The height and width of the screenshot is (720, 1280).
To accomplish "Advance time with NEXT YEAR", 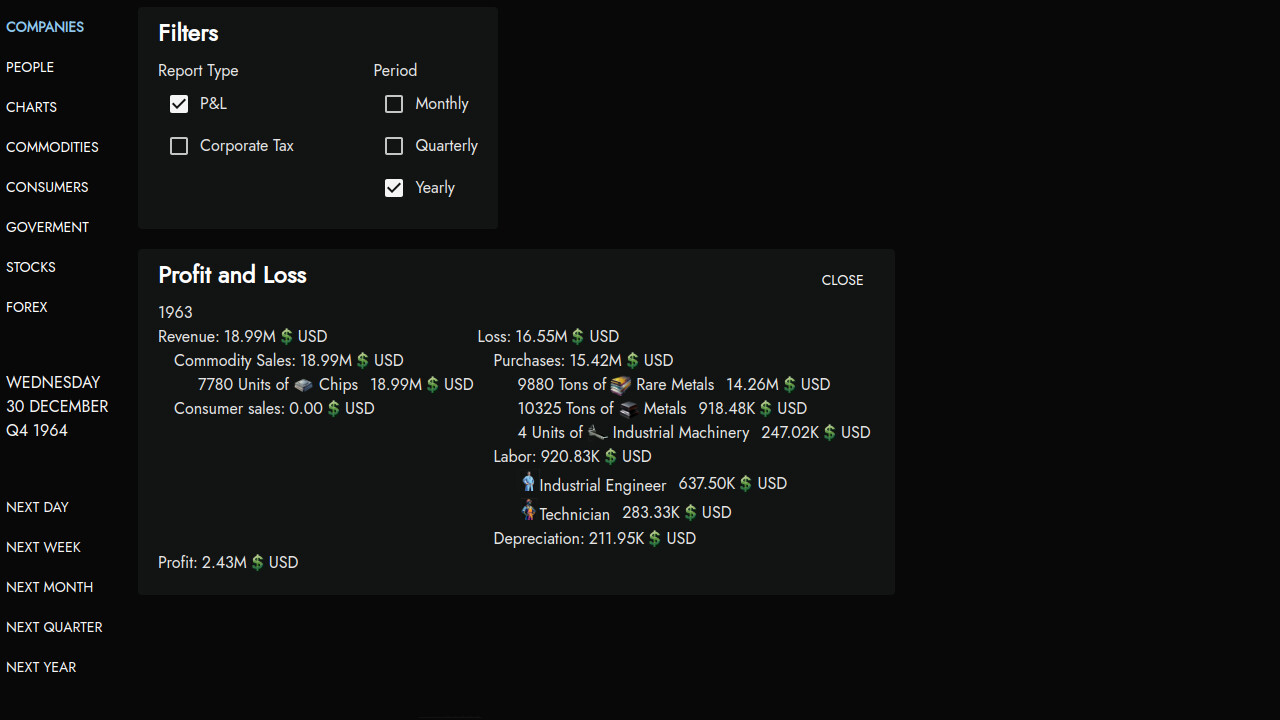I will click(x=41, y=667).
